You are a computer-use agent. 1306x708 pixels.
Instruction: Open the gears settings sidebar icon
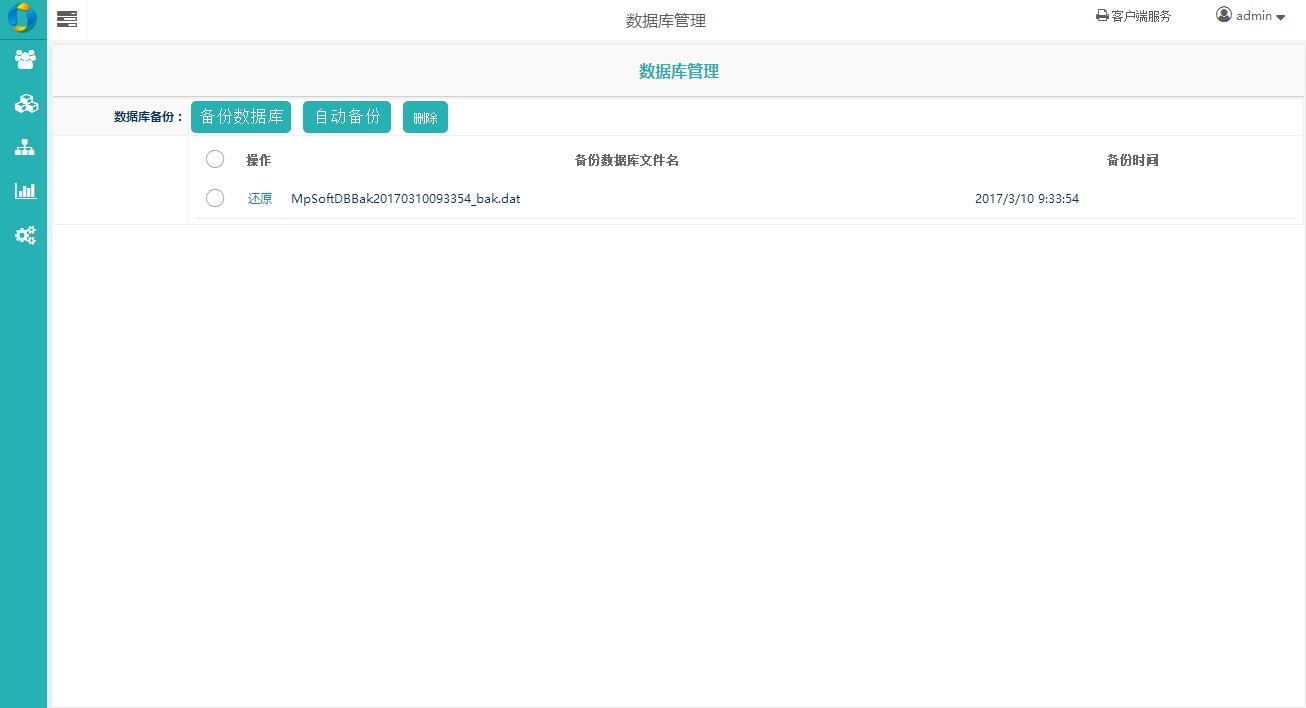(x=25, y=235)
